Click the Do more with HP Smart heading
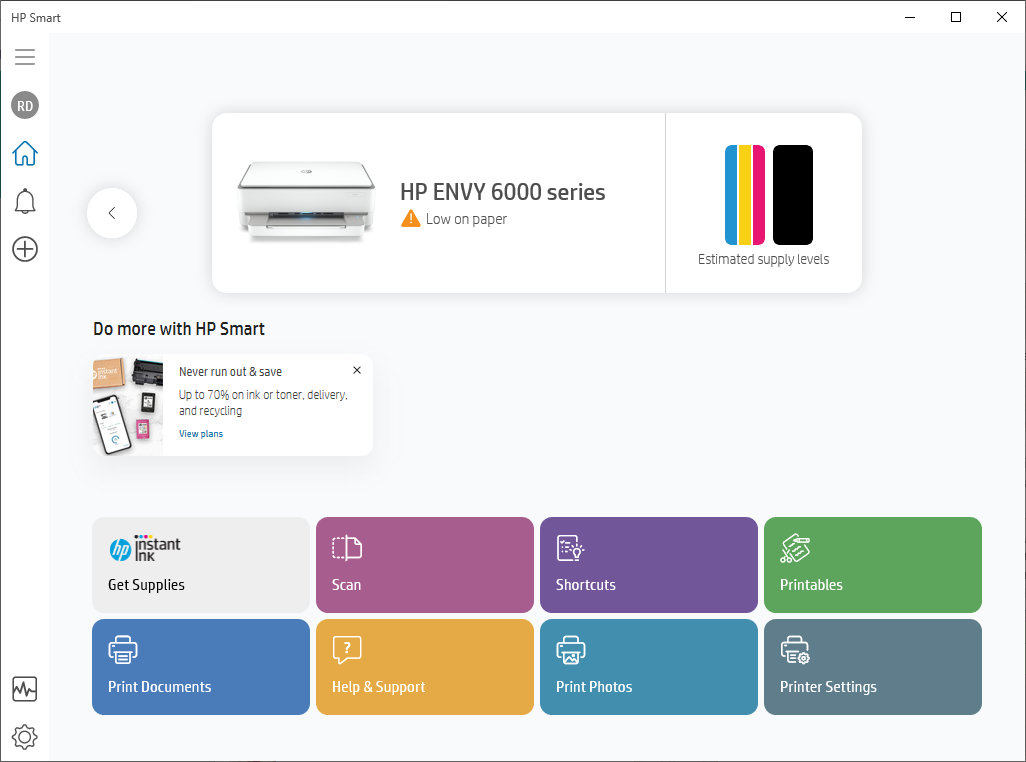This screenshot has width=1026, height=762. tap(179, 328)
